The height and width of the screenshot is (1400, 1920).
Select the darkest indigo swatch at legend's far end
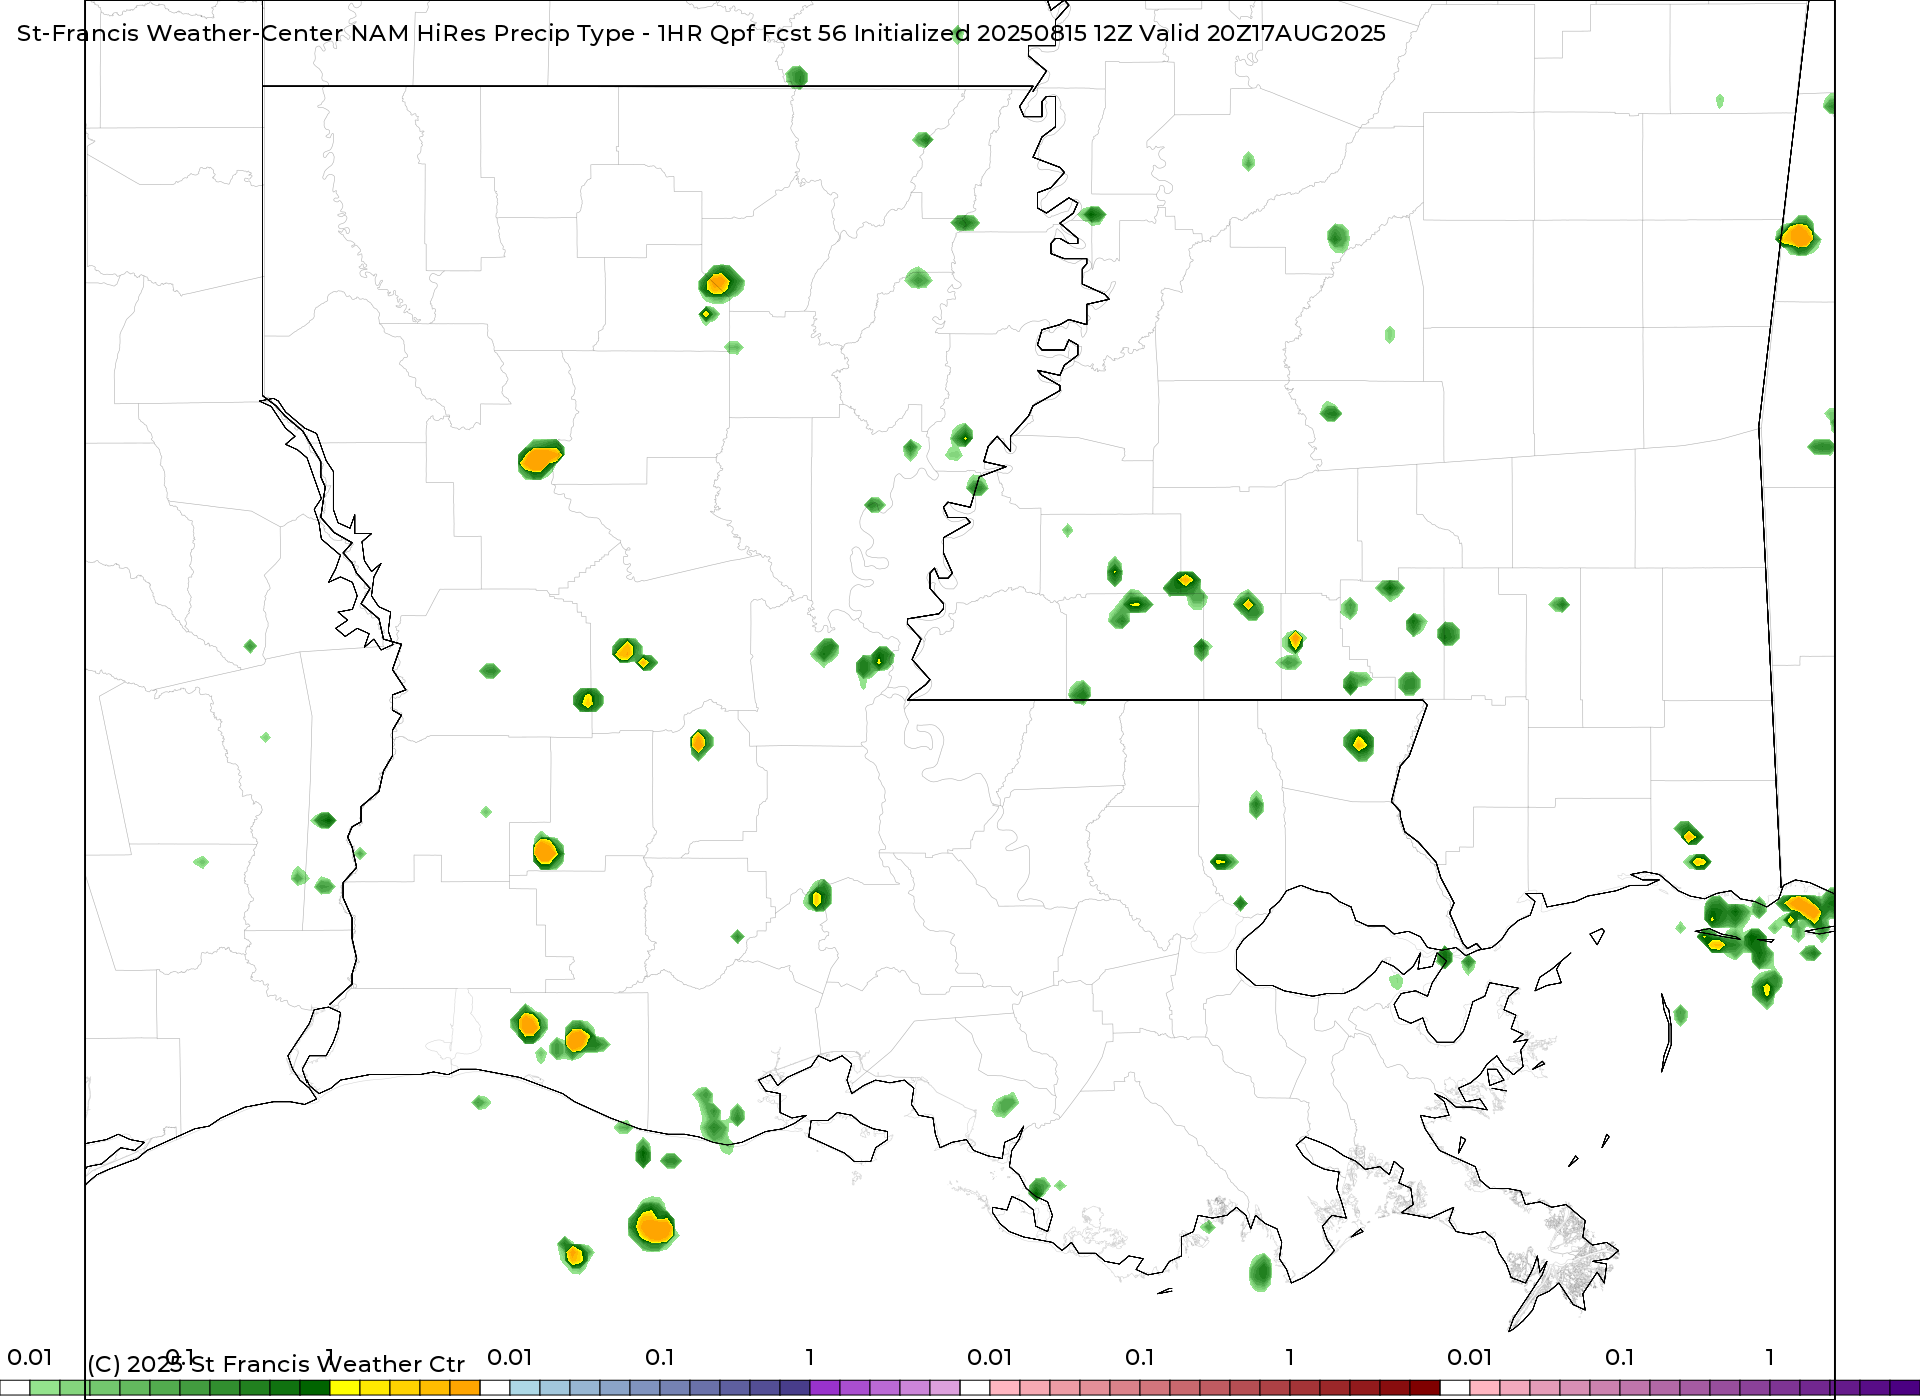click(x=1905, y=1388)
